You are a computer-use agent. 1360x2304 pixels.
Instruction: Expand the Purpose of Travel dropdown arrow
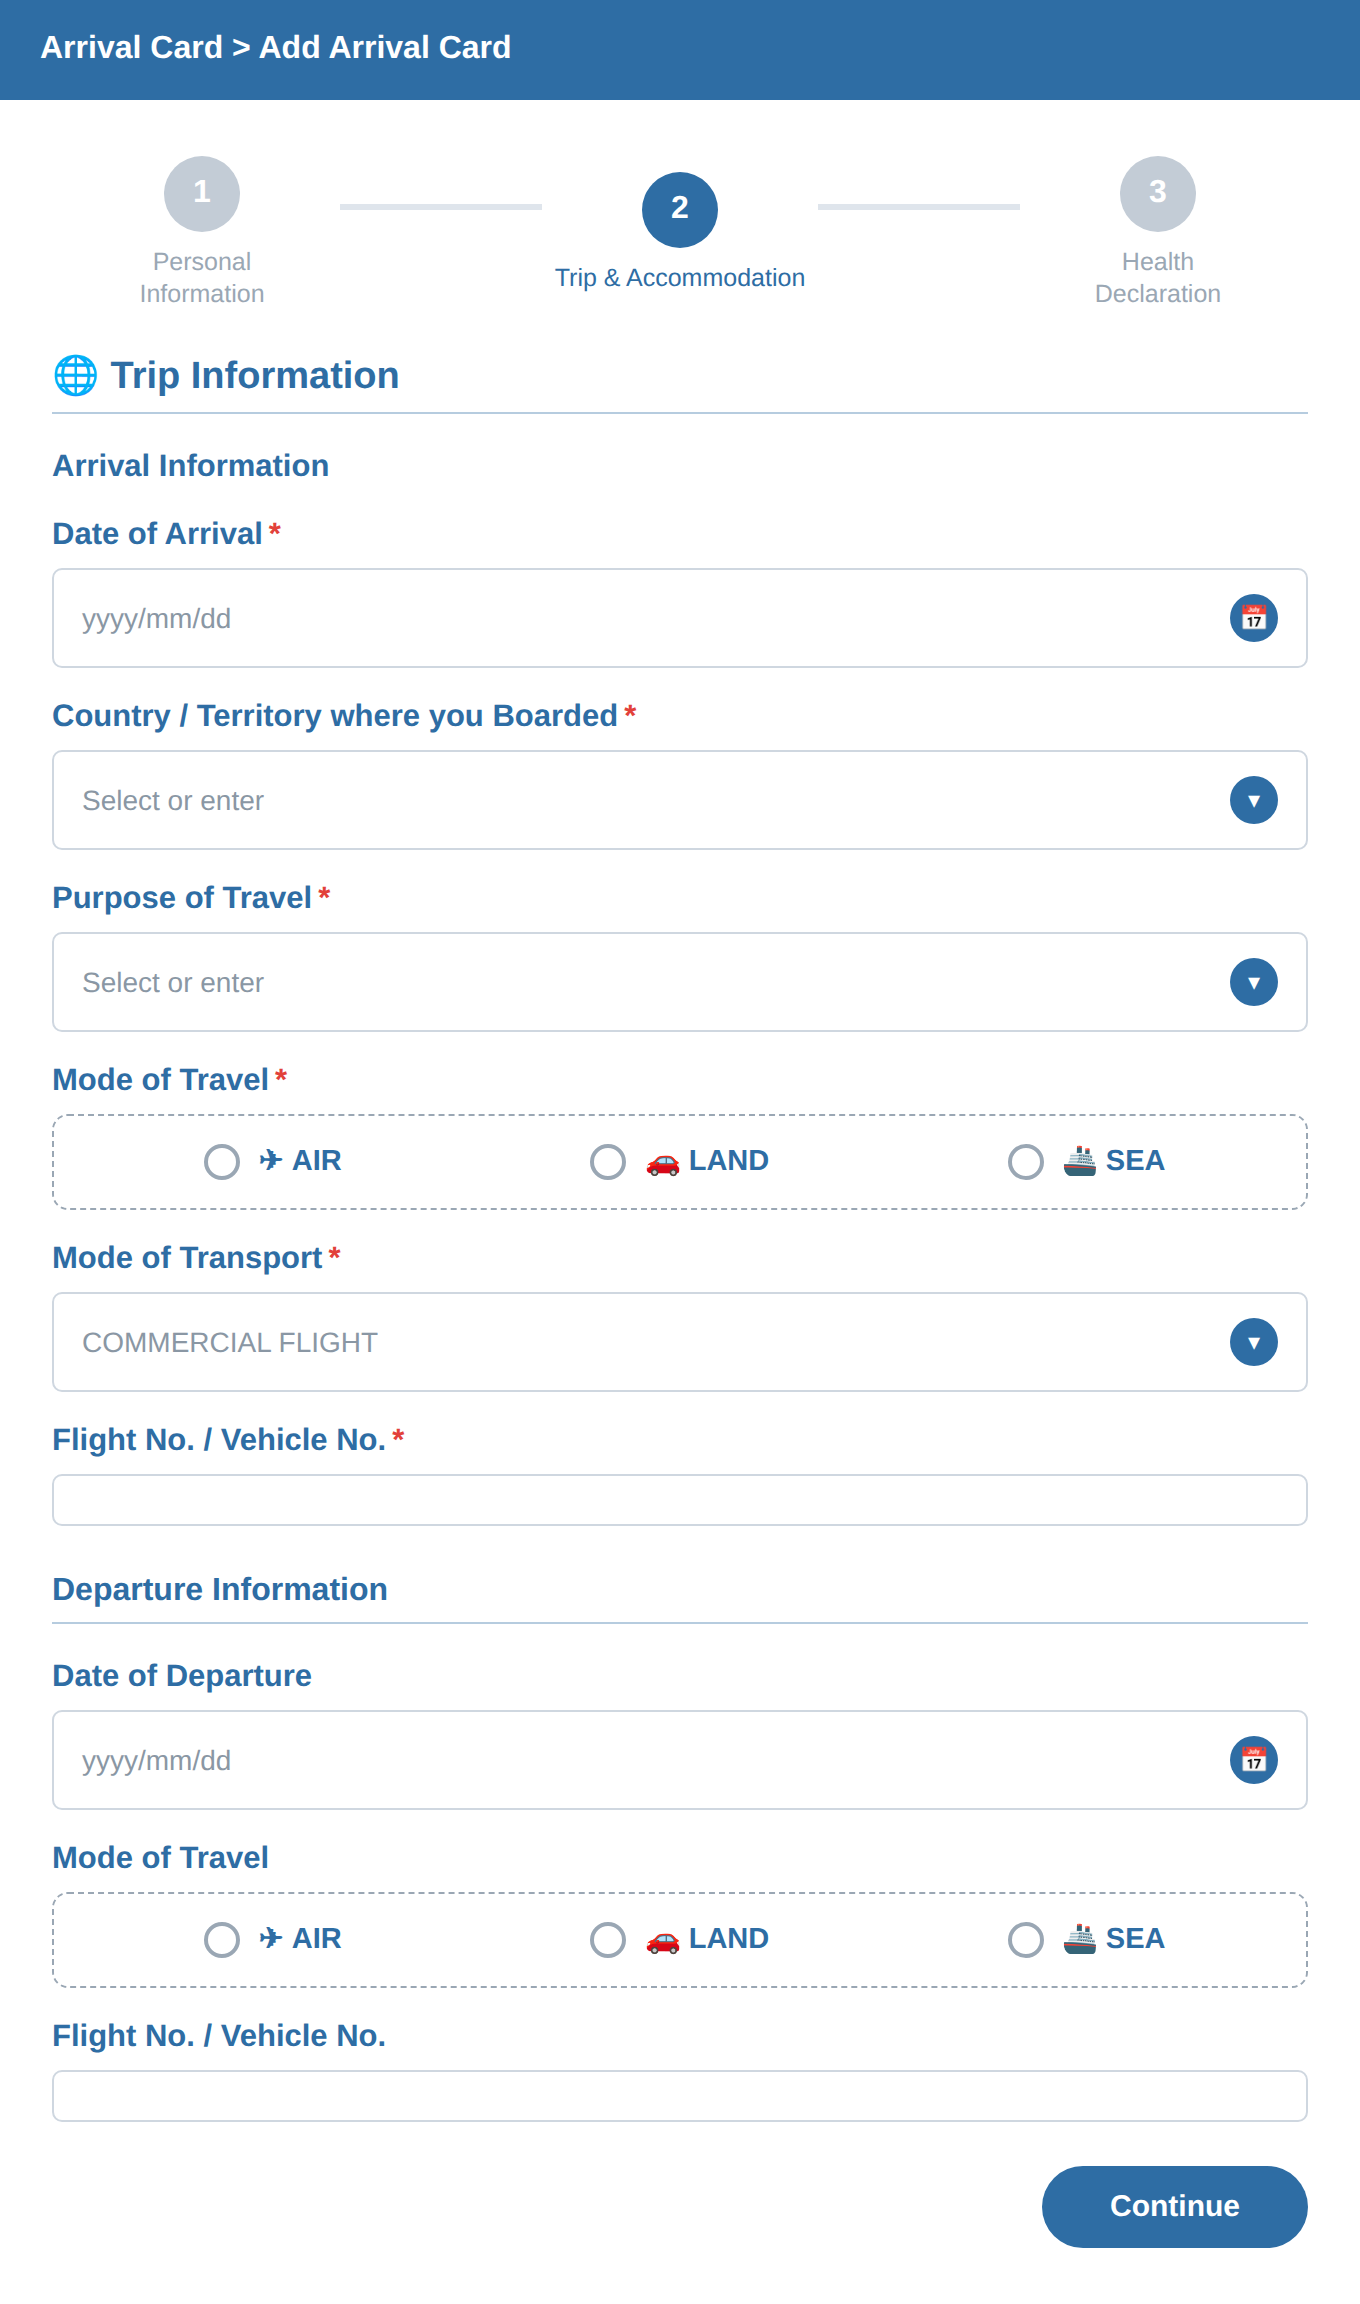[x=1253, y=982]
